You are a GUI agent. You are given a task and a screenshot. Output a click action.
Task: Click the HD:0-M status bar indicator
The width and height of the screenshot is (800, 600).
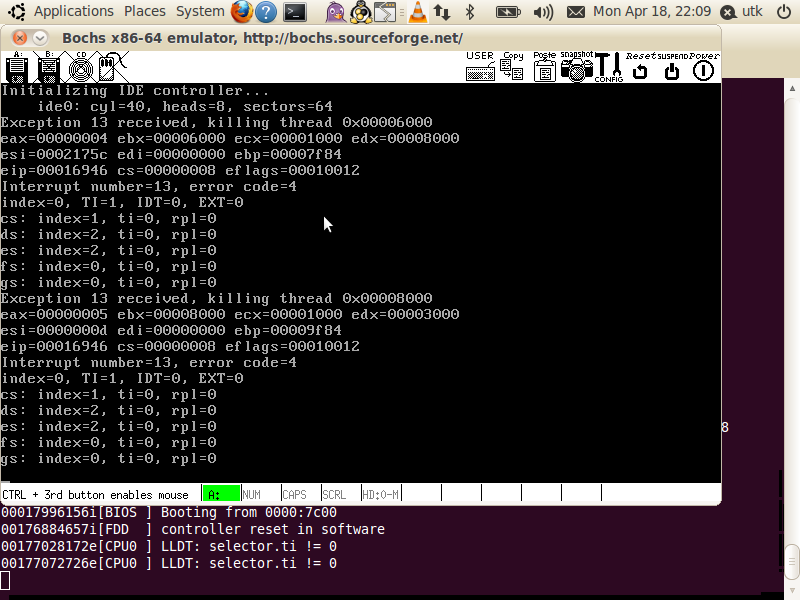[x=381, y=494]
